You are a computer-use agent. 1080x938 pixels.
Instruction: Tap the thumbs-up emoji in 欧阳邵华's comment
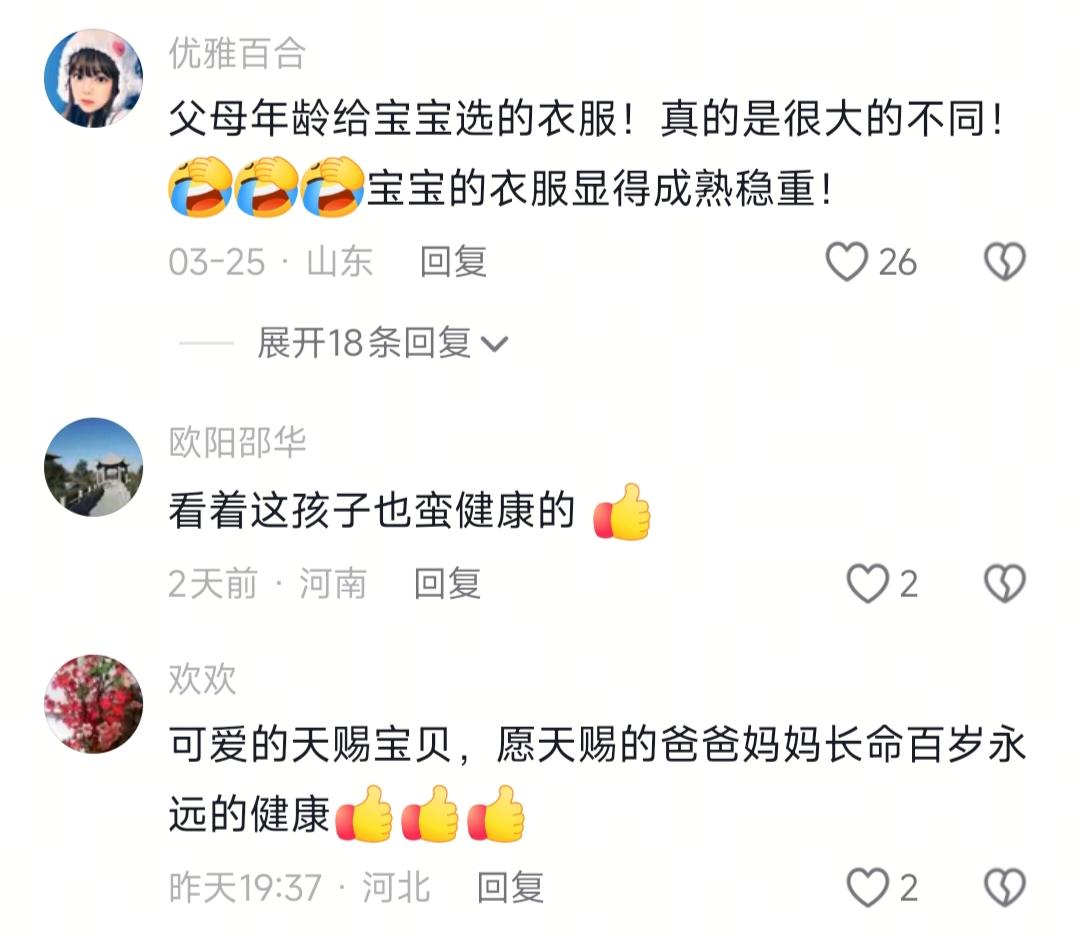click(x=621, y=512)
